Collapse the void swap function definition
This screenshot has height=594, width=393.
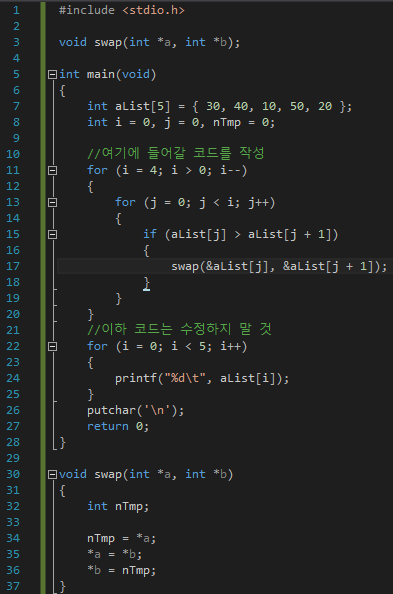coord(52,474)
